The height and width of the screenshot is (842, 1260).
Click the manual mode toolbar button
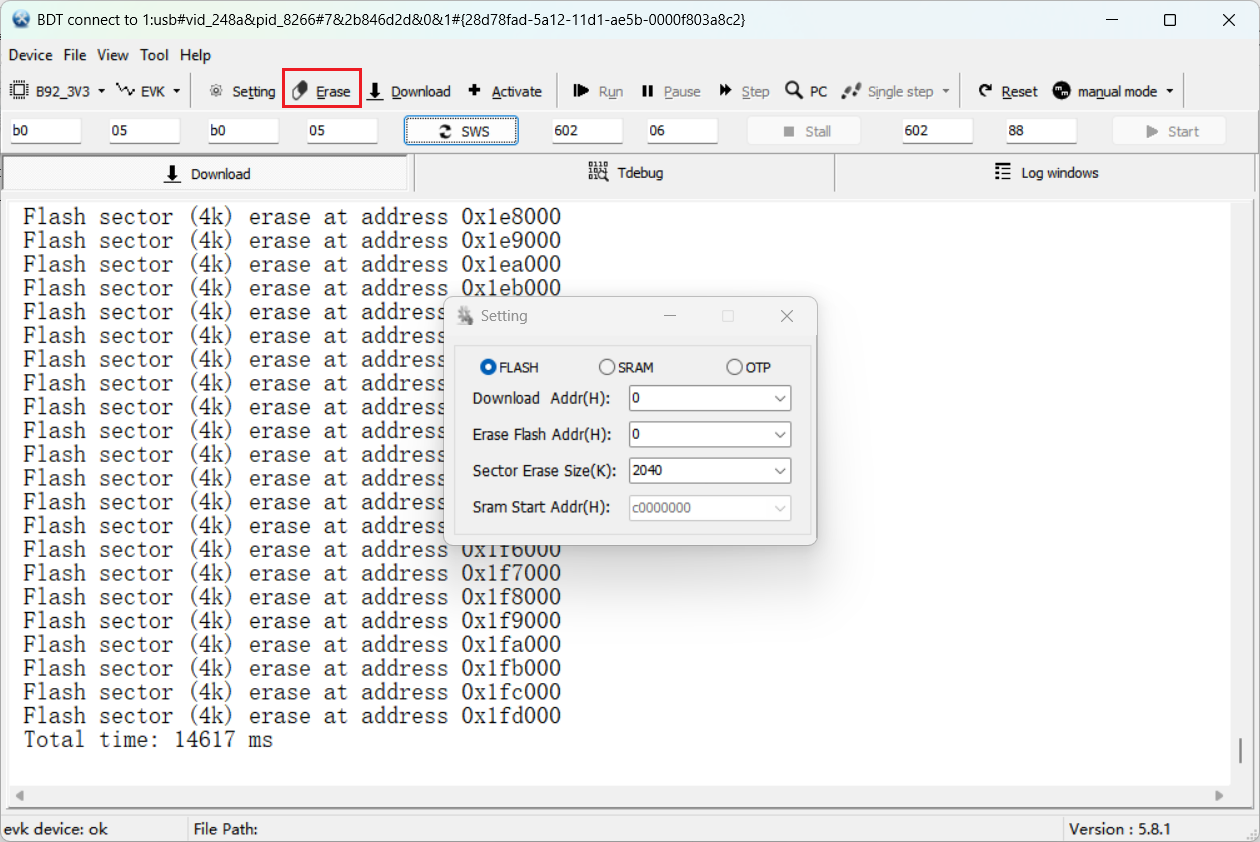pyautogui.click(x=1106, y=91)
